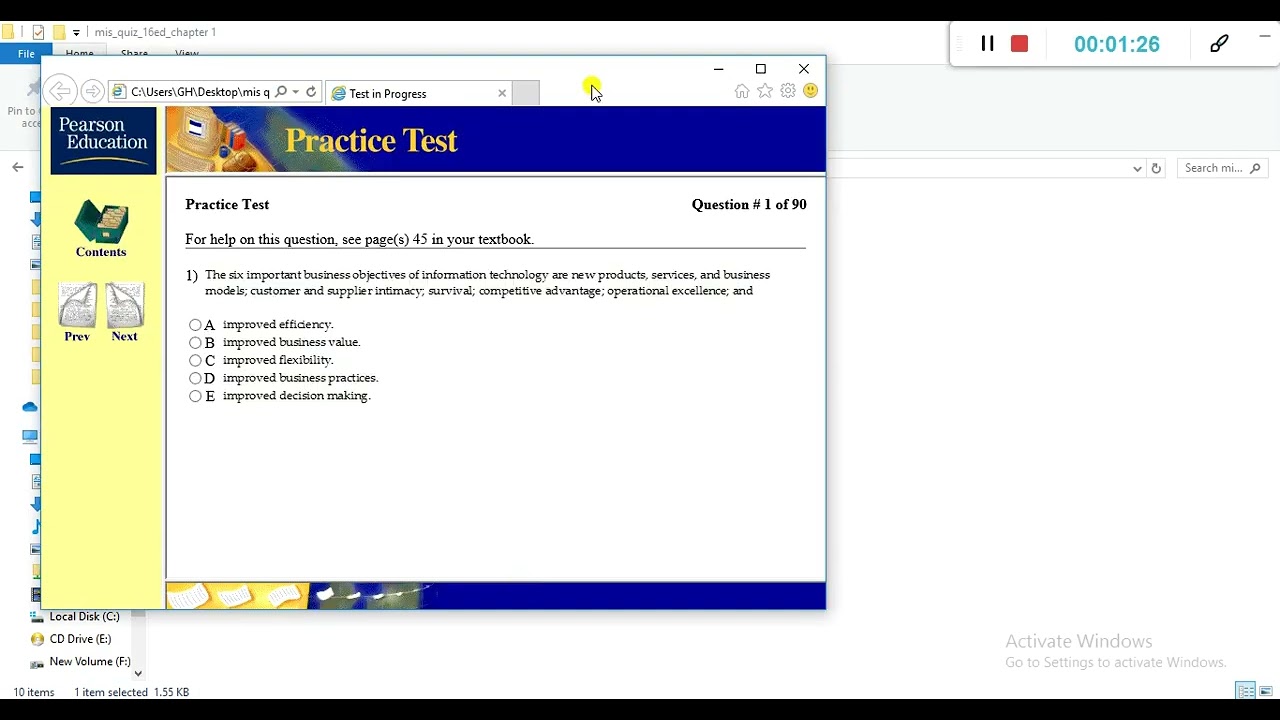Open the Quick Access Toolbar customize dropdown
Viewport: 1280px width, 720px height.
(76, 33)
